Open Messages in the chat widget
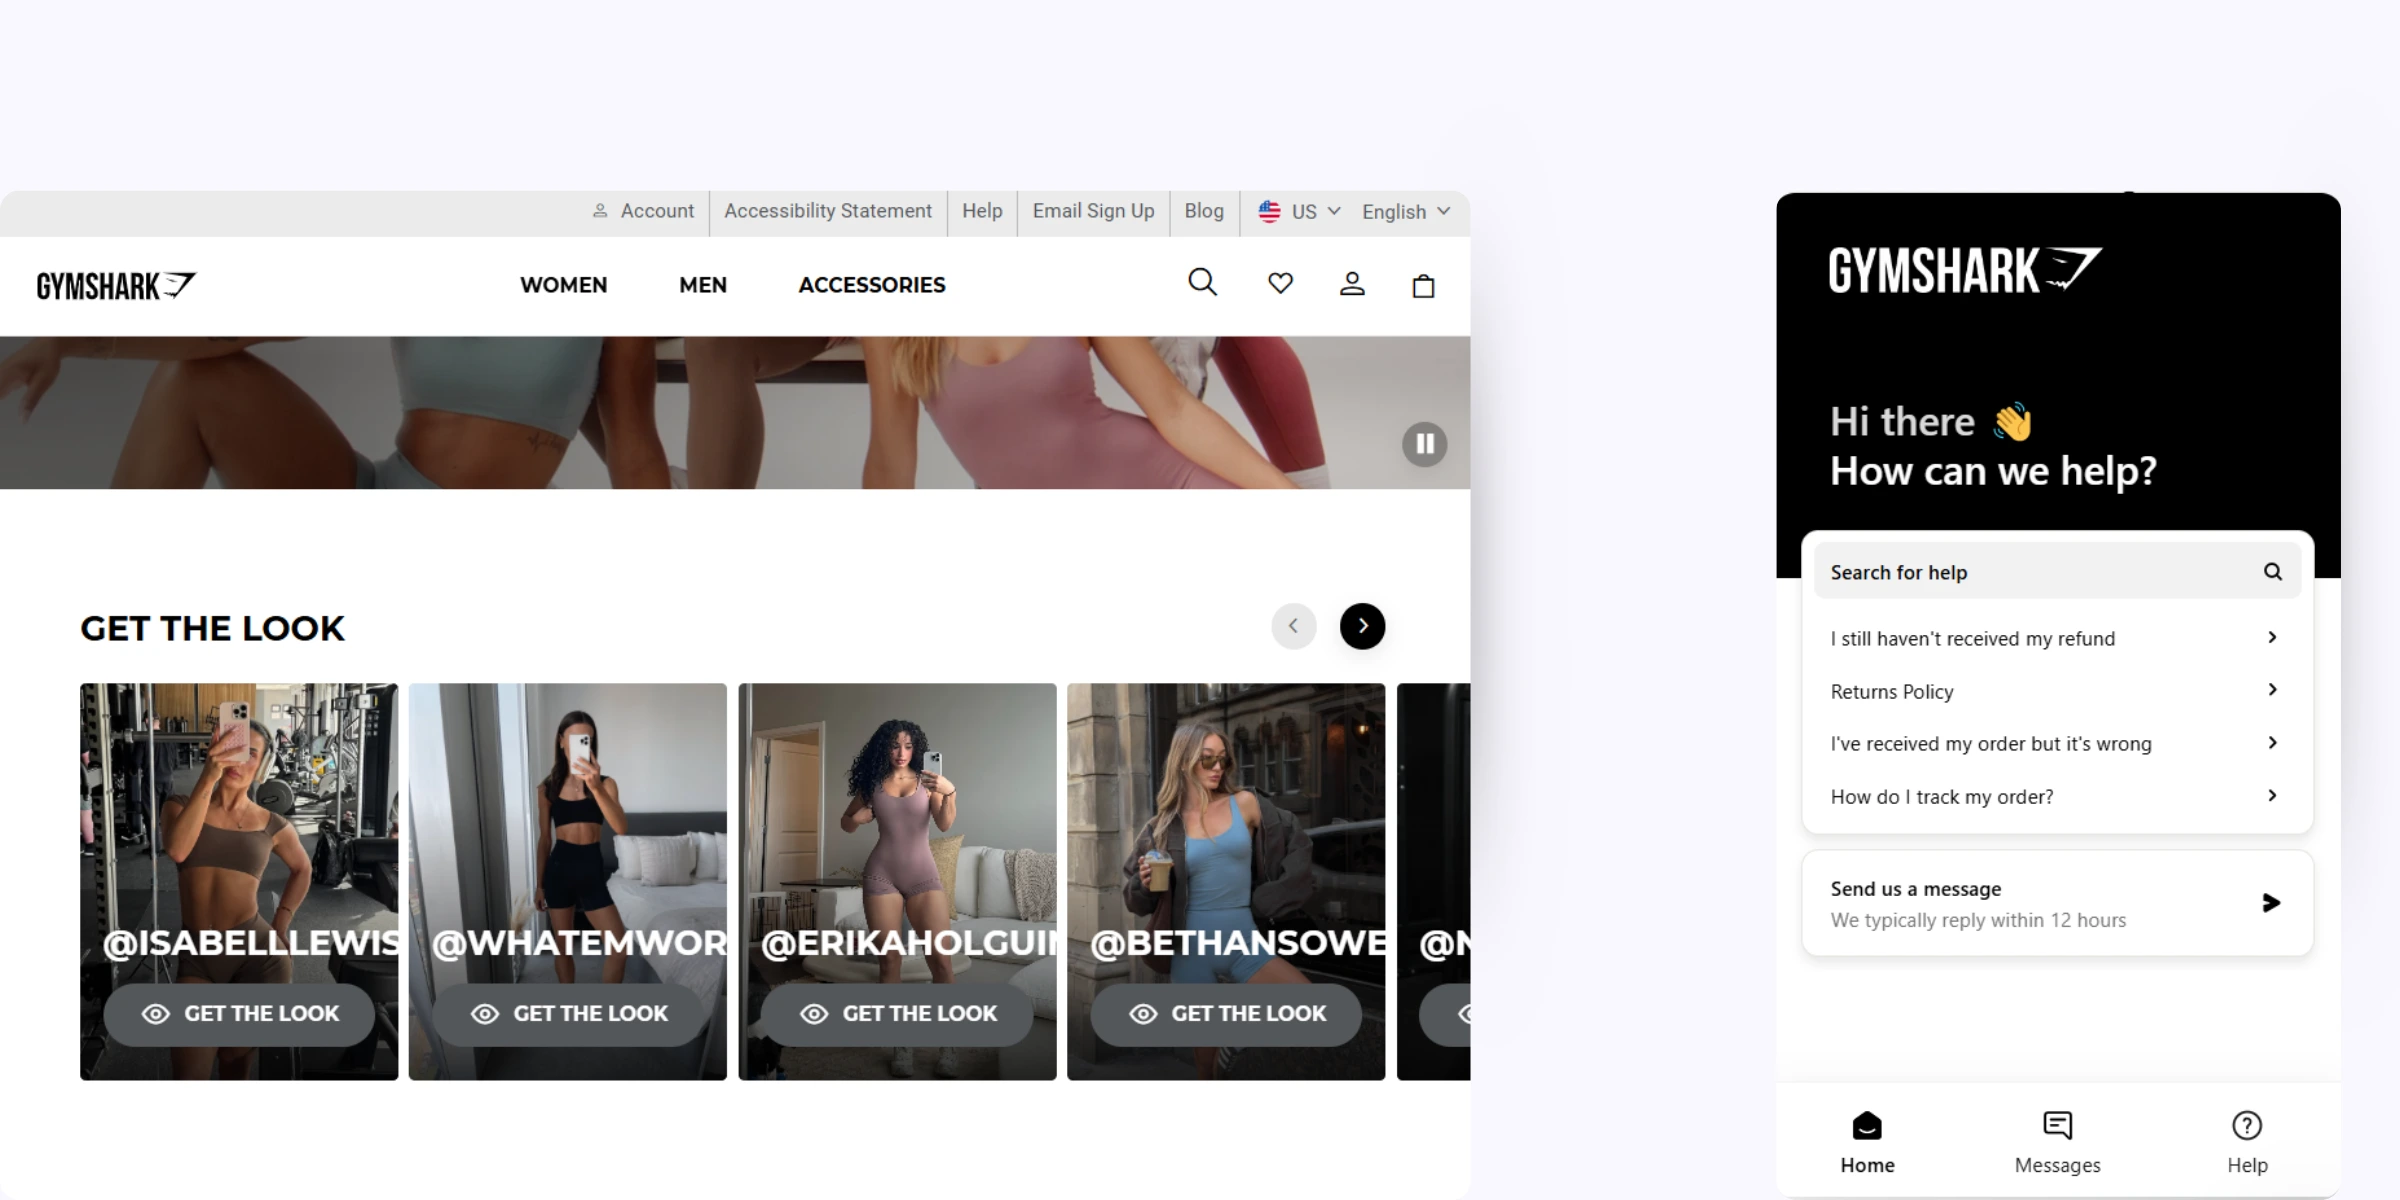2400x1200 pixels. click(x=2056, y=1140)
